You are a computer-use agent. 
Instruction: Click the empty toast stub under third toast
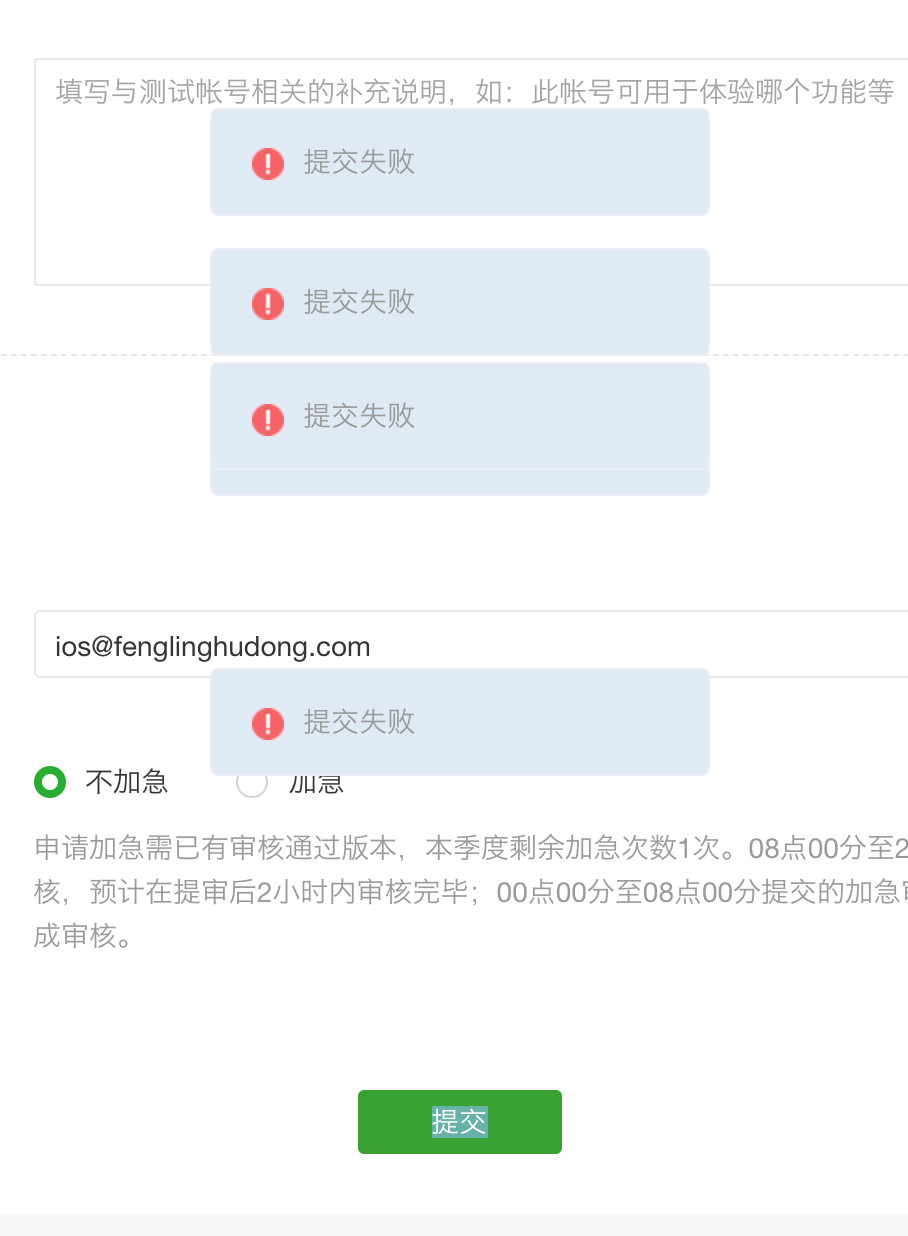[460, 482]
